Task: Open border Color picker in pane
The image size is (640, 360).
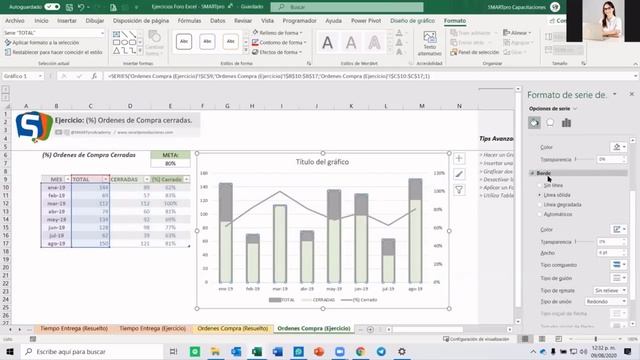Action: [x=619, y=229]
